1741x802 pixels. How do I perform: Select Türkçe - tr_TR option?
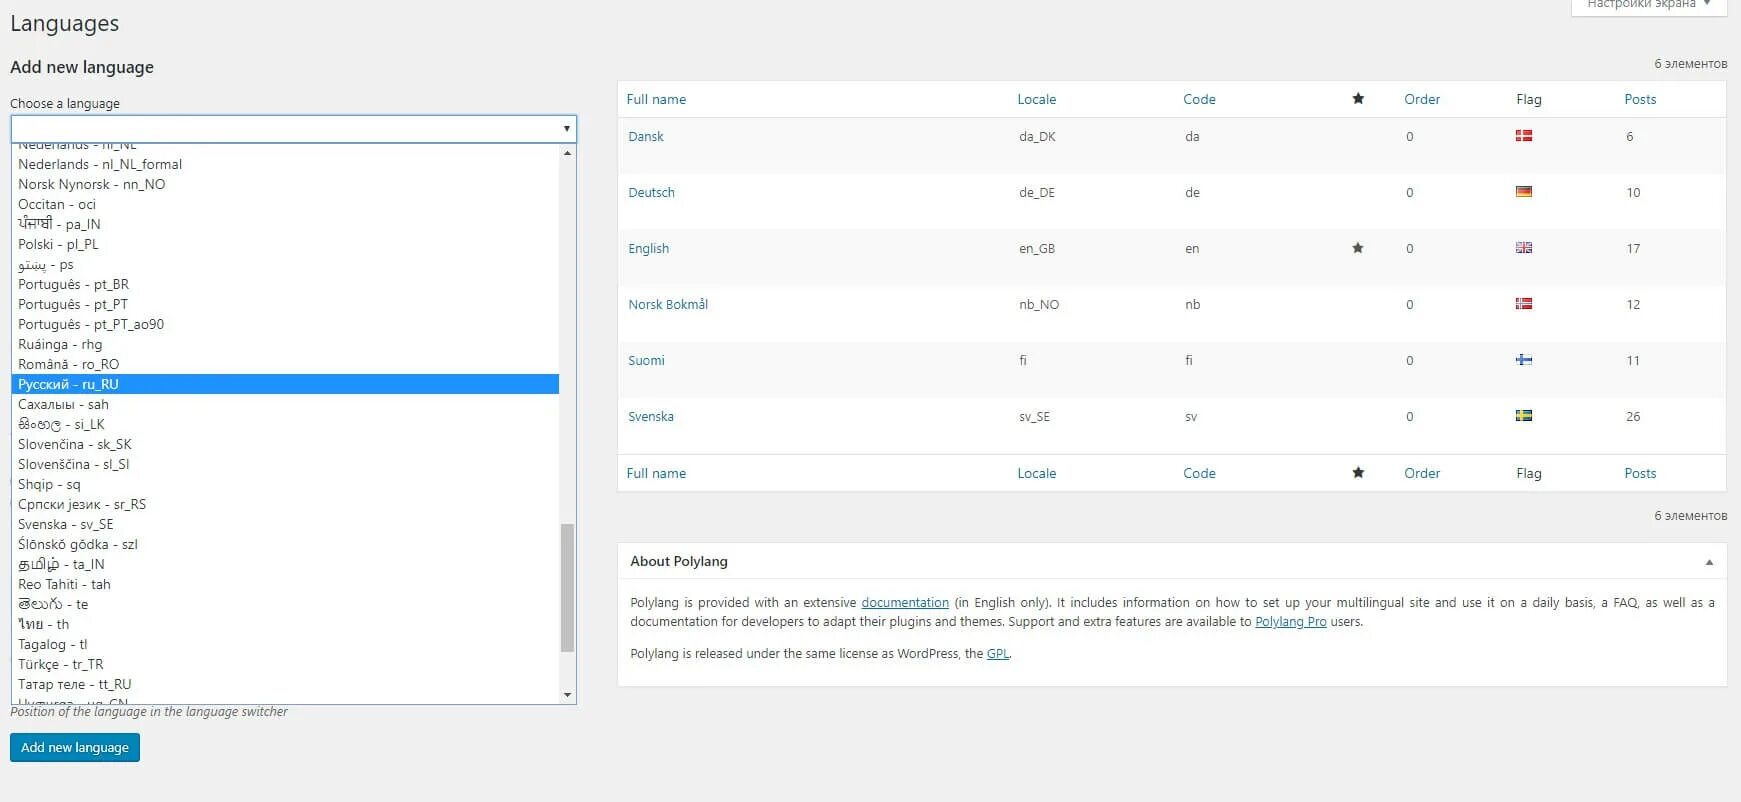coord(285,664)
